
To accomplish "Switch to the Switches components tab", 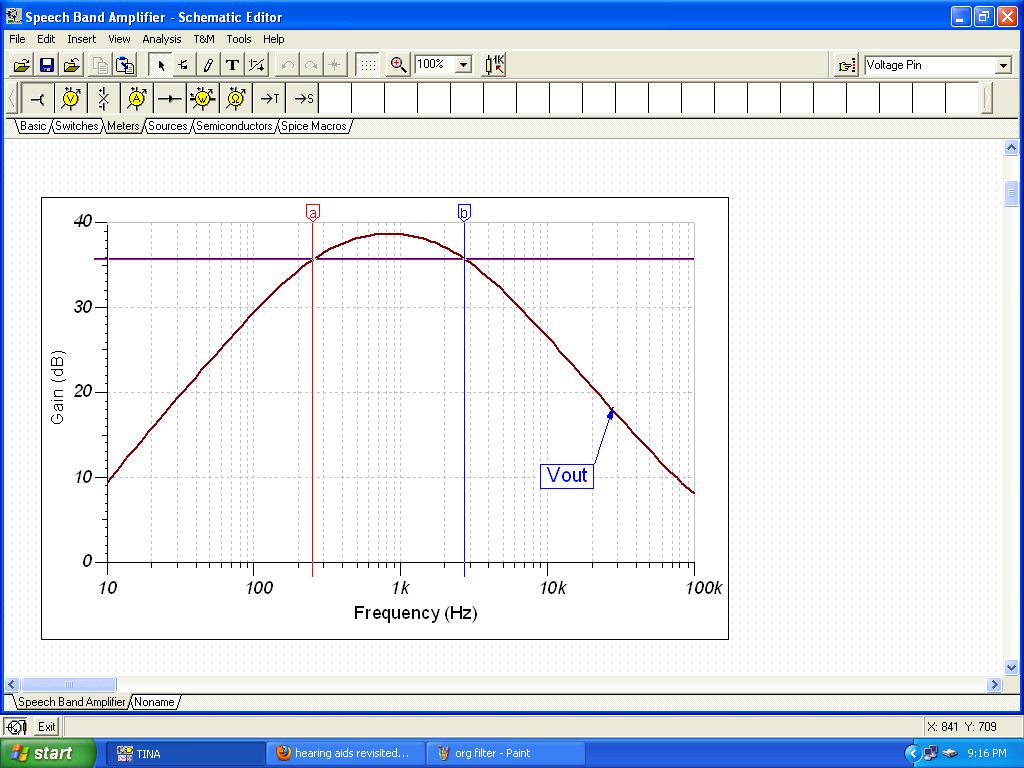I will pos(76,126).
